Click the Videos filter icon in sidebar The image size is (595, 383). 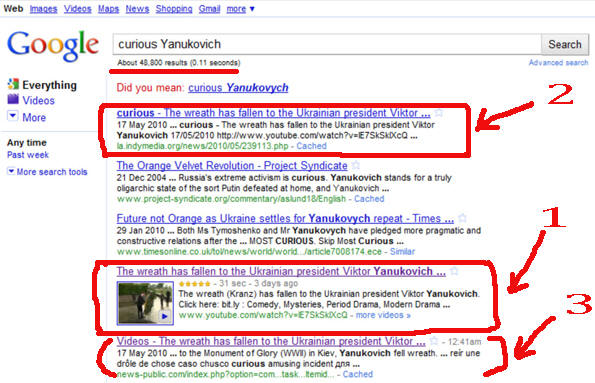[13, 99]
